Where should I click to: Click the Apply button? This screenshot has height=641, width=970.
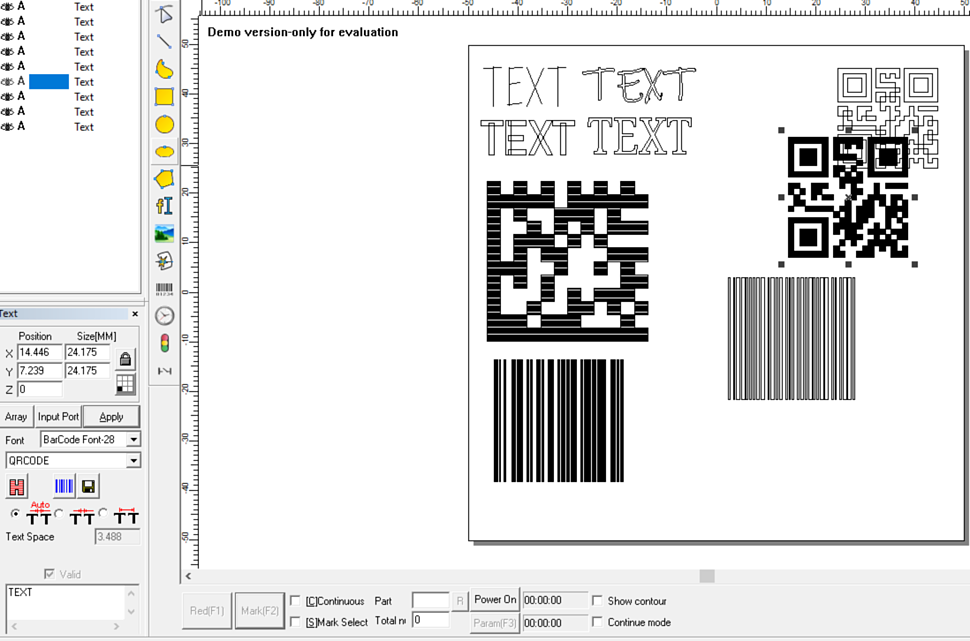(111, 416)
